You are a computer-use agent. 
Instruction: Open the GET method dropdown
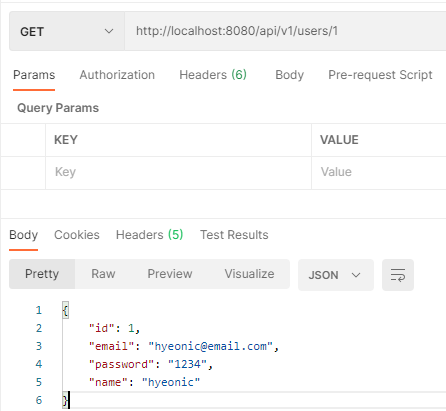(67, 31)
